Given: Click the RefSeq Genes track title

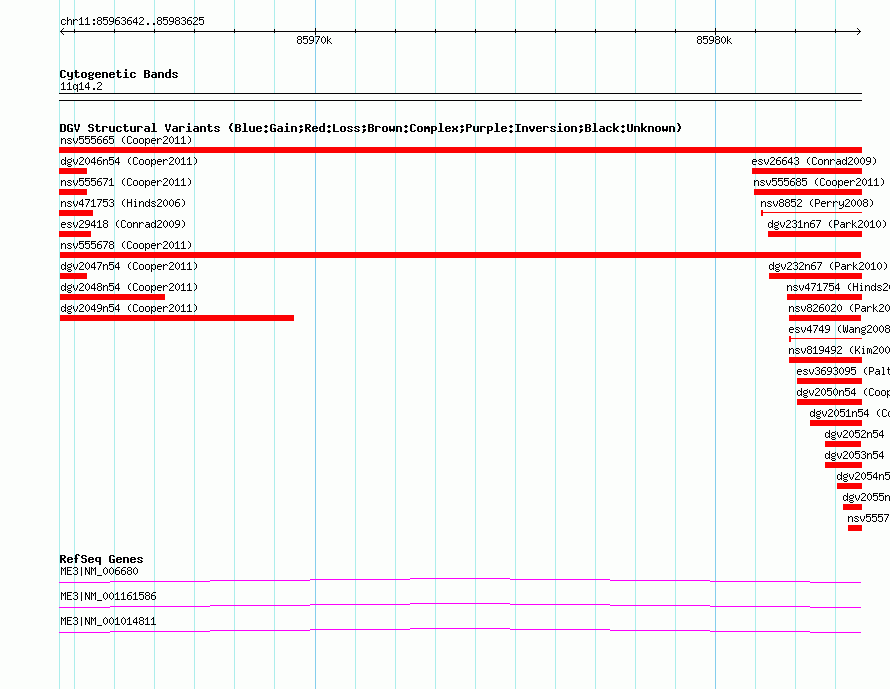Looking at the screenshot, I should point(101,559).
